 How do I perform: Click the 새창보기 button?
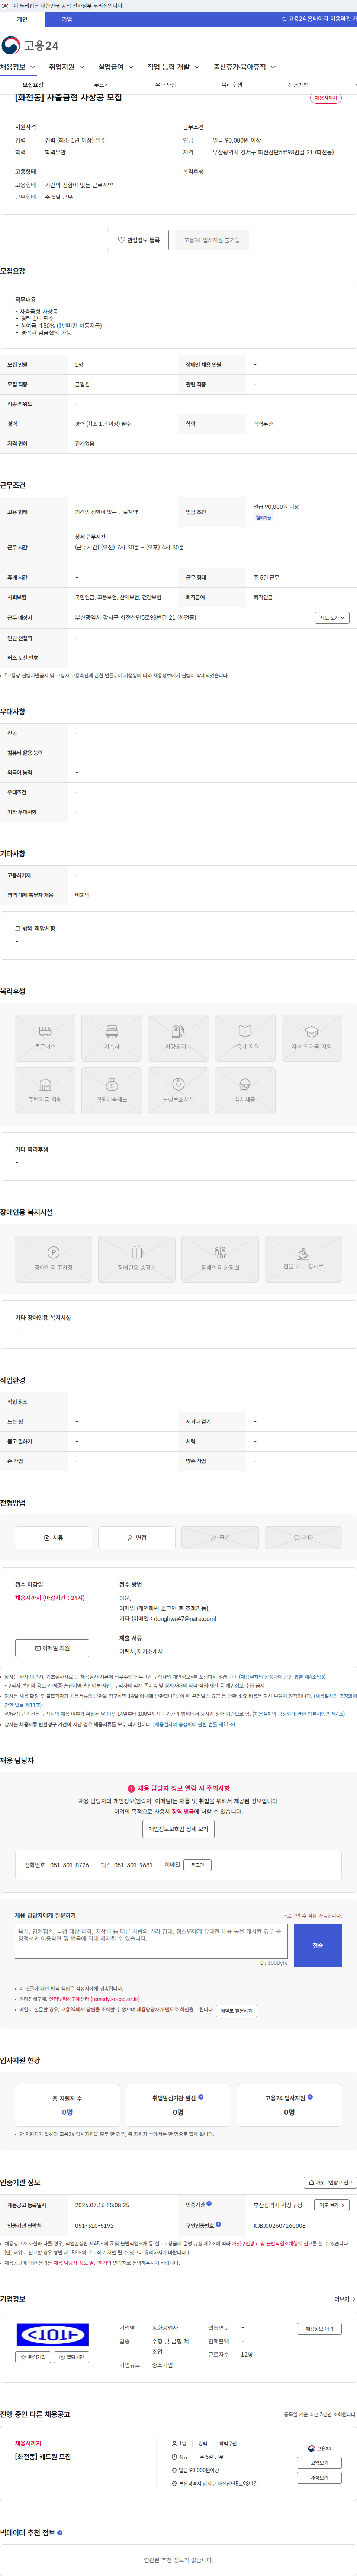[319, 2478]
